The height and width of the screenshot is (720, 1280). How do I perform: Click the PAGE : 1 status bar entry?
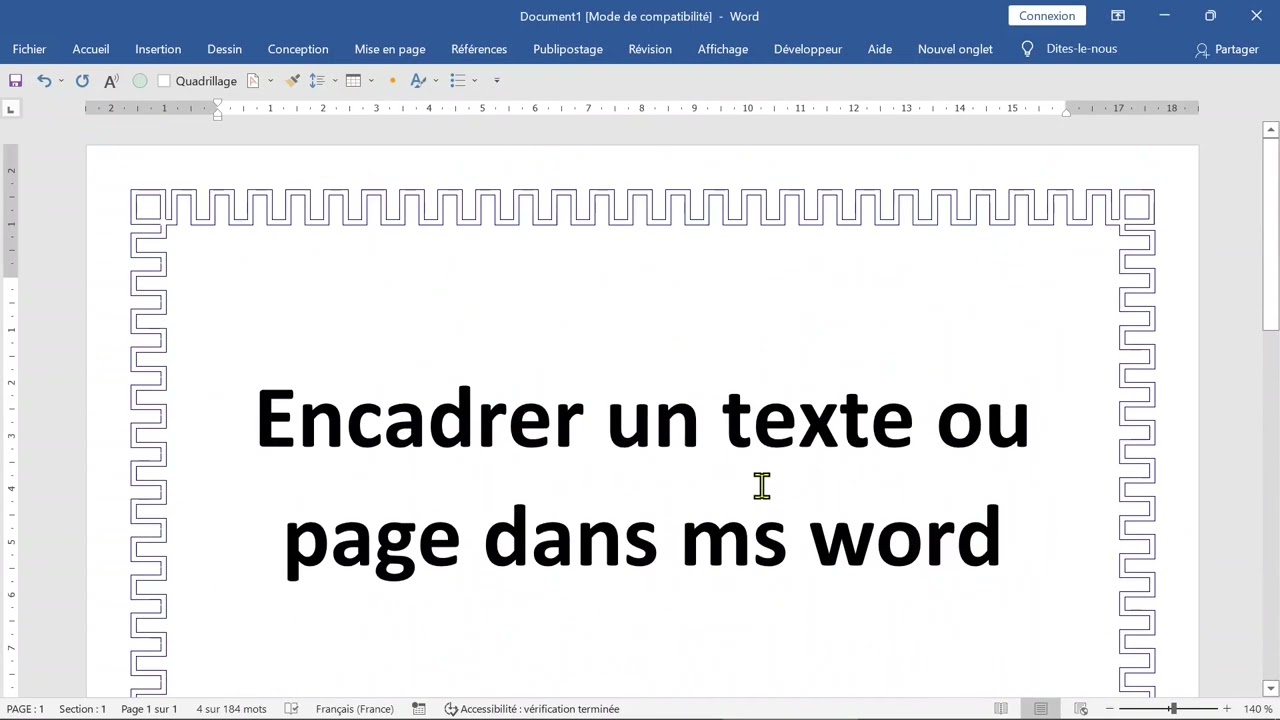point(25,709)
